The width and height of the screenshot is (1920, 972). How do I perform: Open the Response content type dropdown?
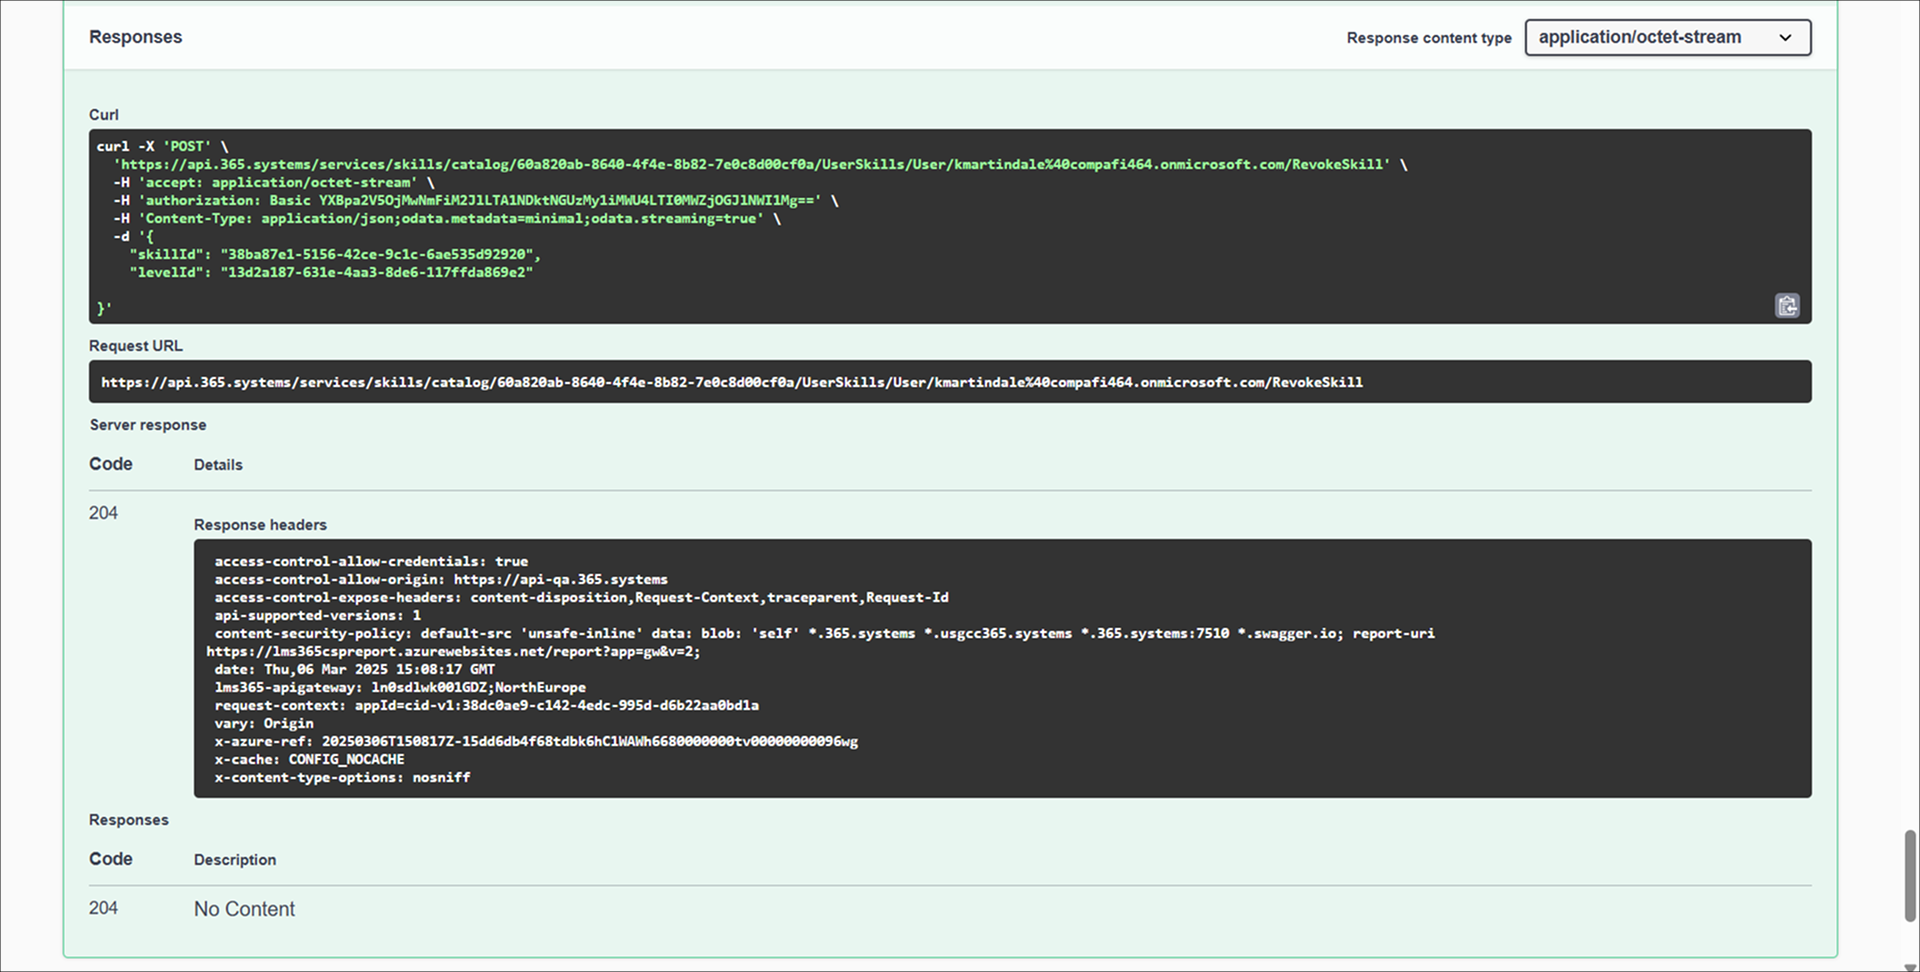coord(1666,38)
